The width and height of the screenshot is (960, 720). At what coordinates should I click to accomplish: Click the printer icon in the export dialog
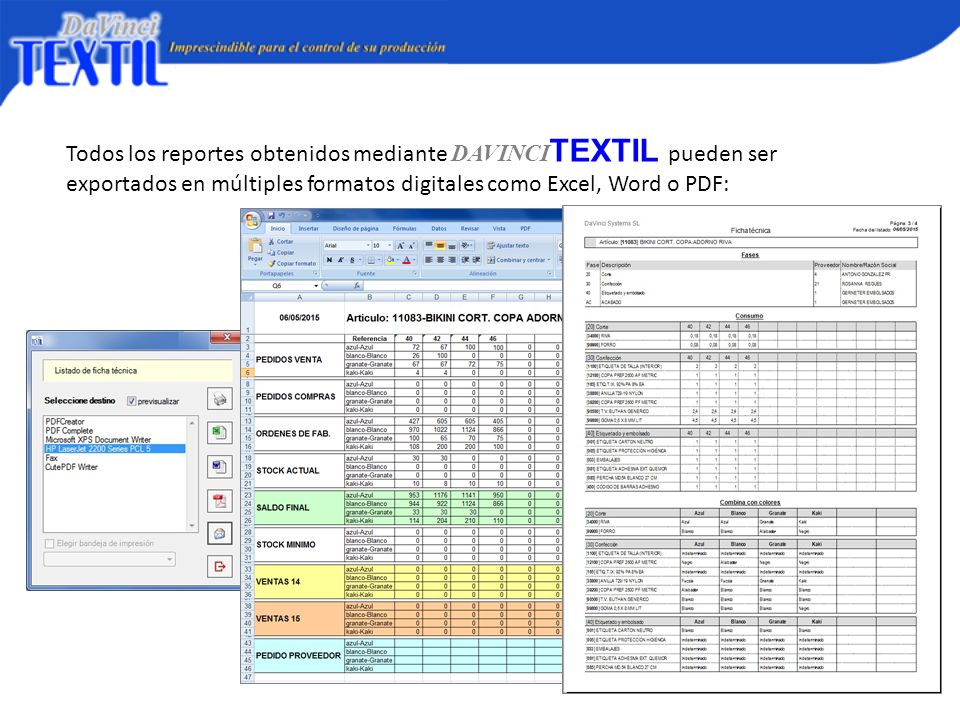point(220,399)
